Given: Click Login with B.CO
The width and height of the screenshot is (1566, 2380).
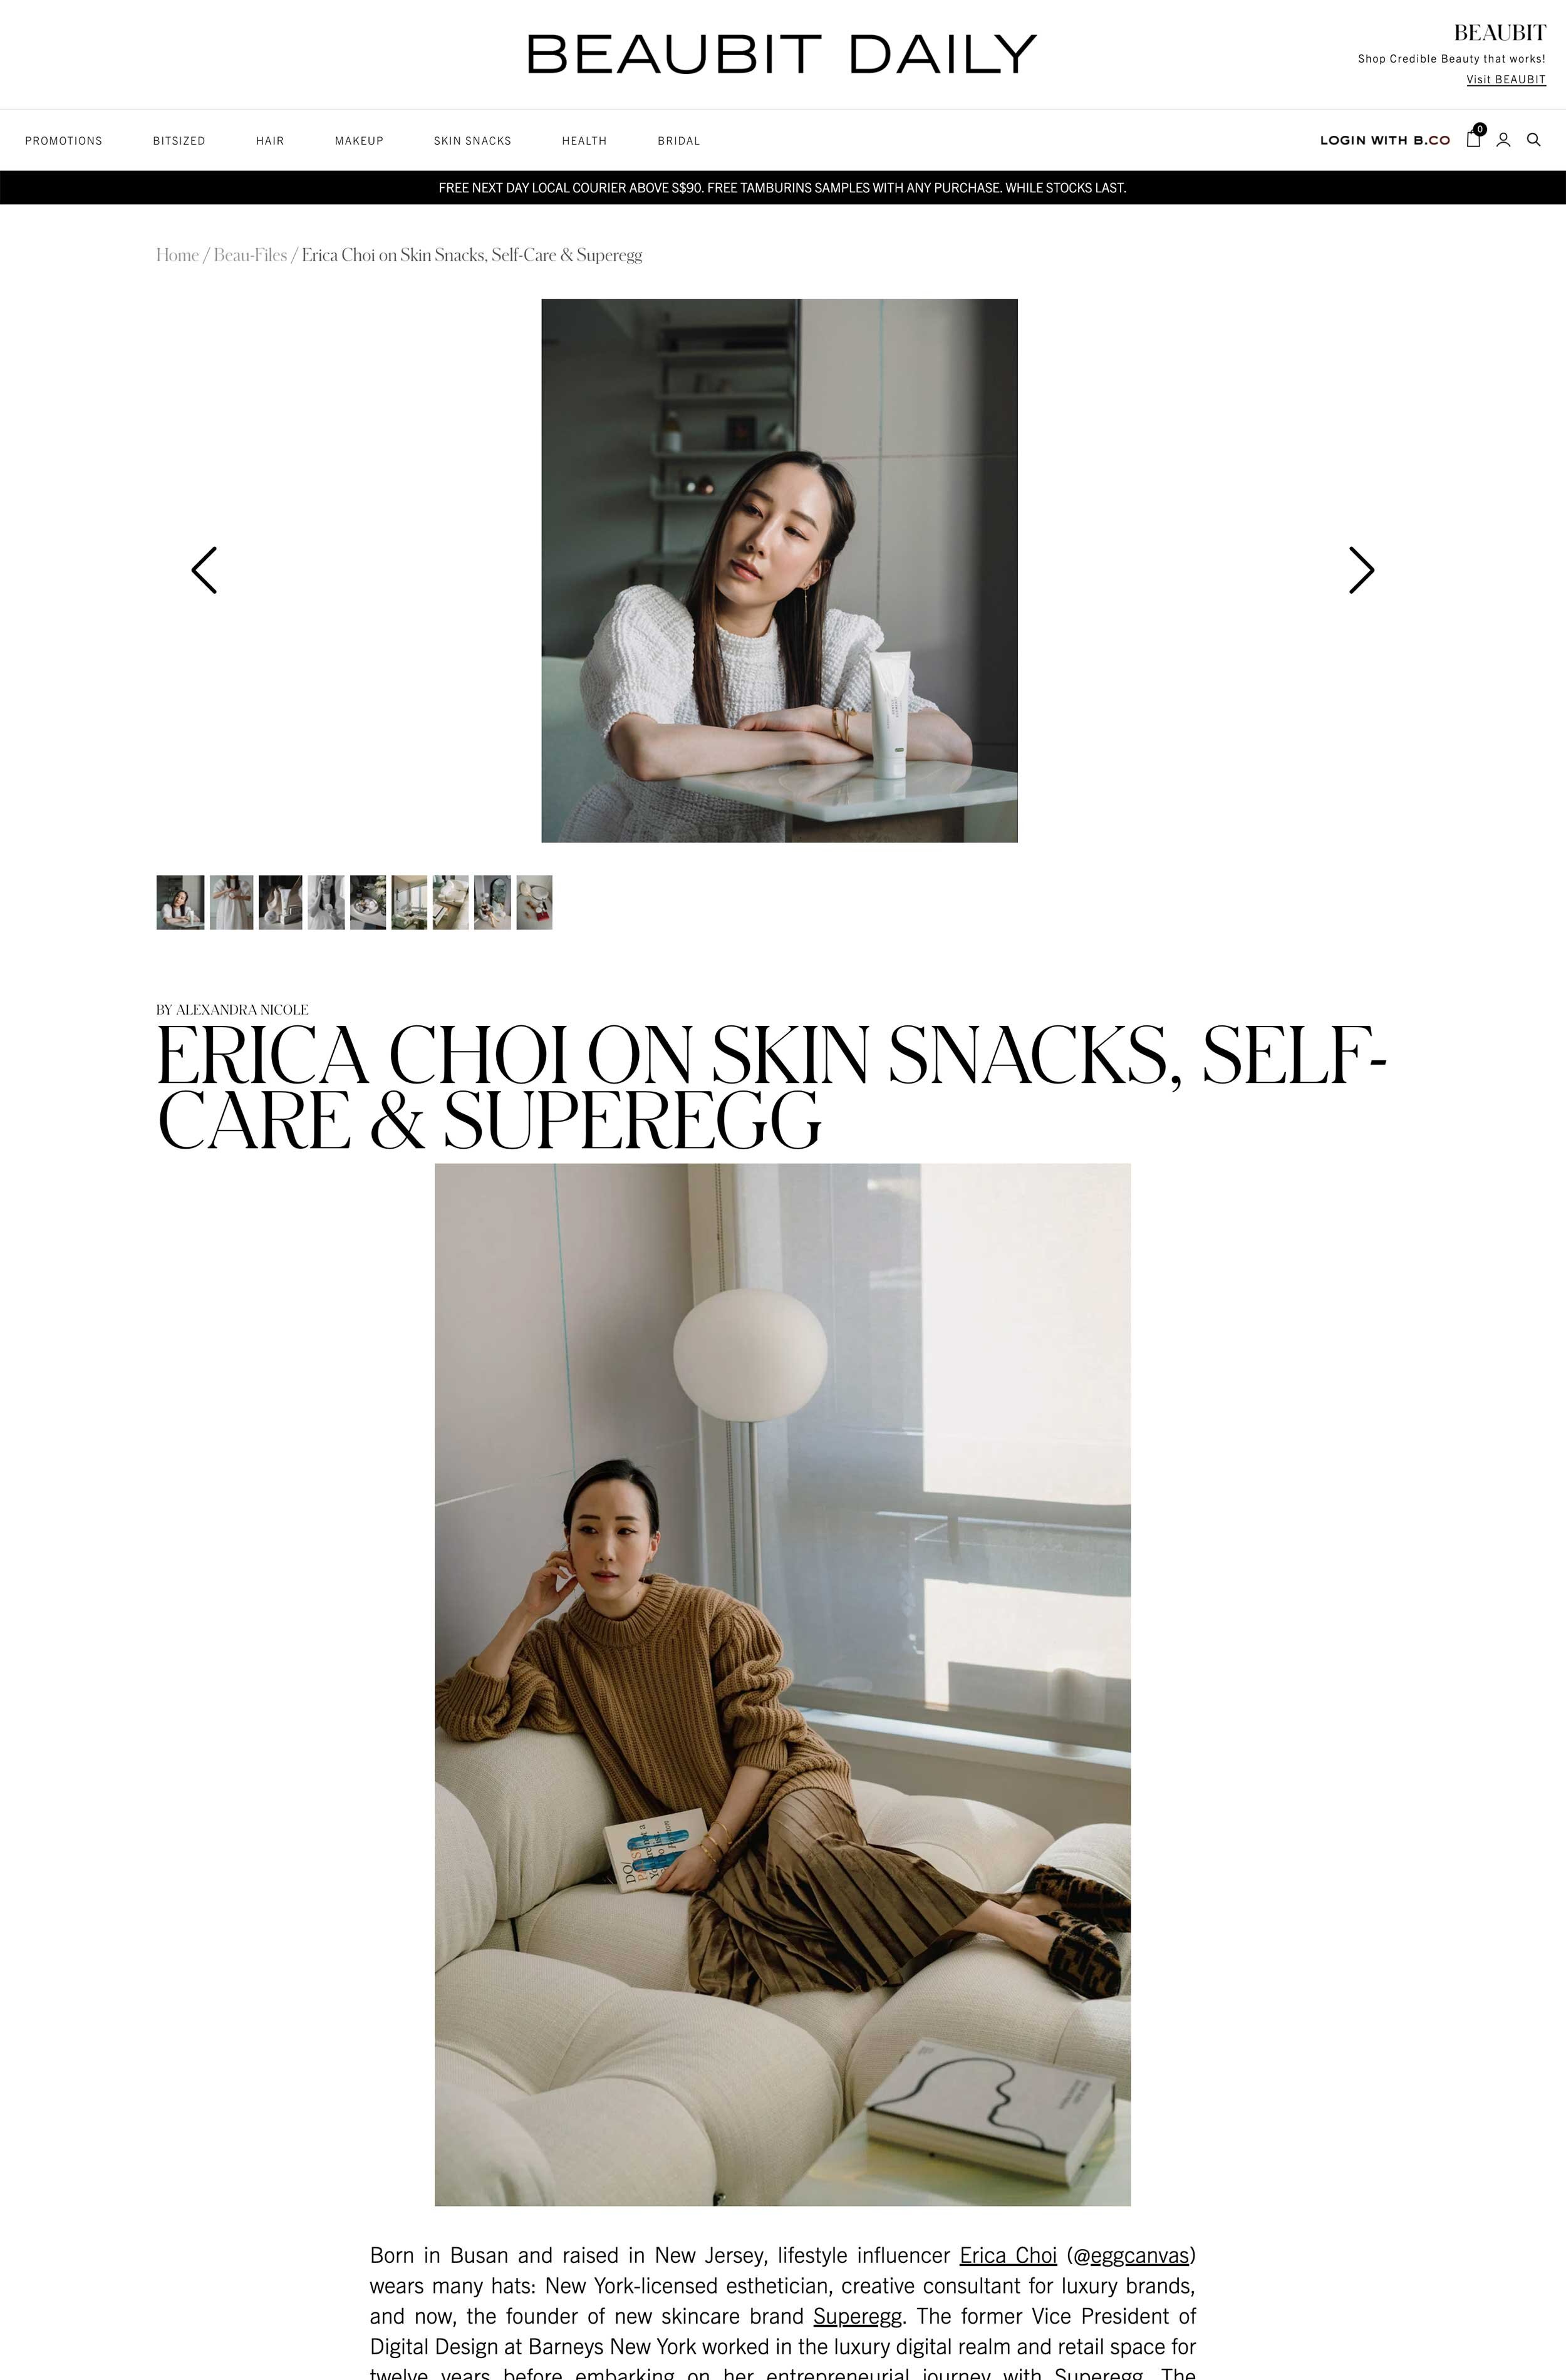Looking at the screenshot, I should pyautogui.click(x=1384, y=140).
